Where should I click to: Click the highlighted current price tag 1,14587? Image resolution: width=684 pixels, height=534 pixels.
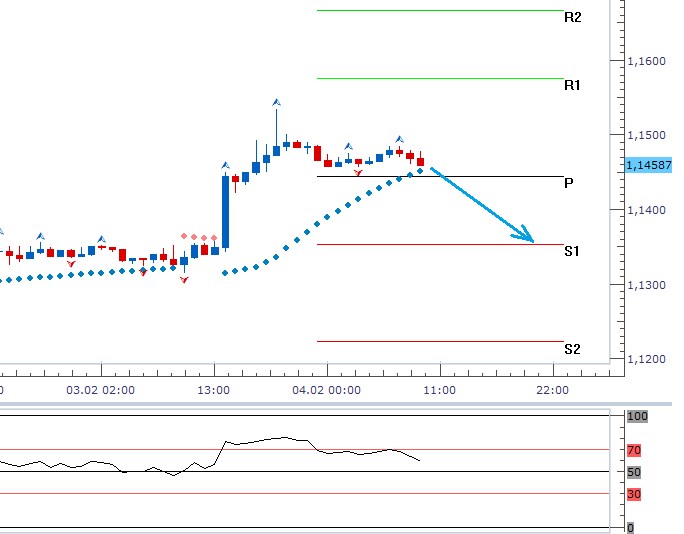point(647,165)
